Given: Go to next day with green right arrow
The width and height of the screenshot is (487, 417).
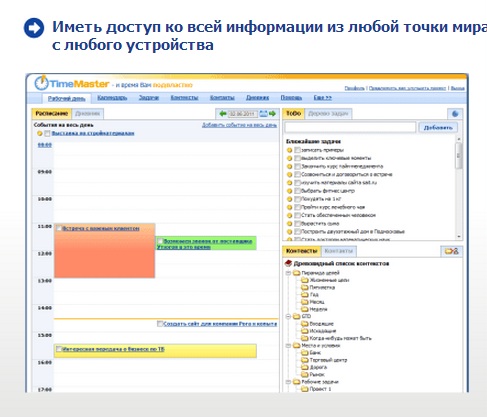Looking at the screenshot, I should tap(272, 114).
